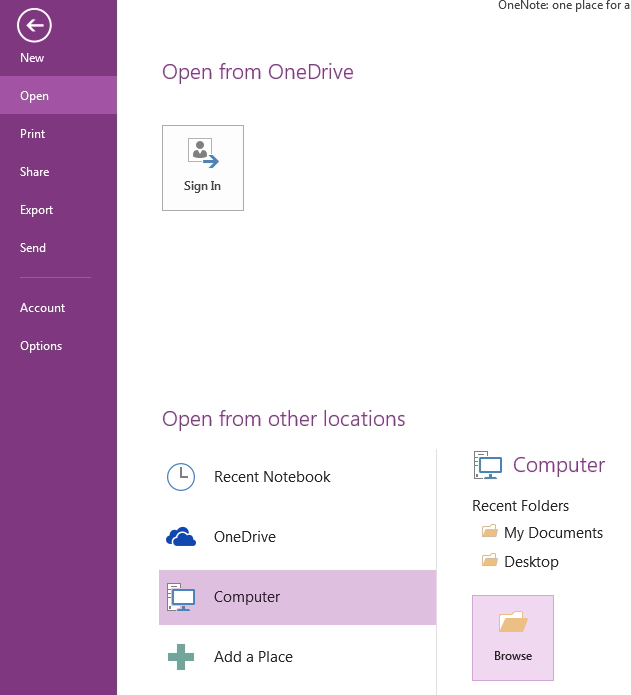Open OneNote Options
This screenshot has height=695, width=631.
point(41,346)
